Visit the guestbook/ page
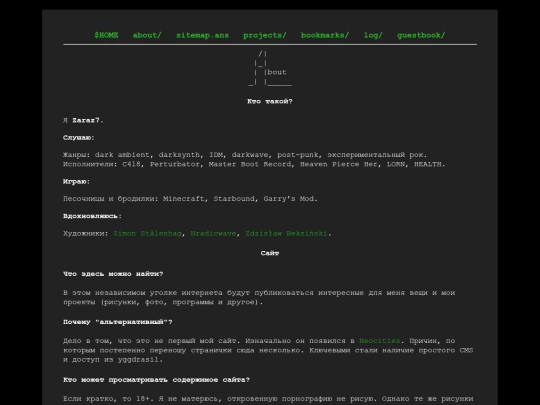The height and width of the screenshot is (405, 540). (421, 35)
